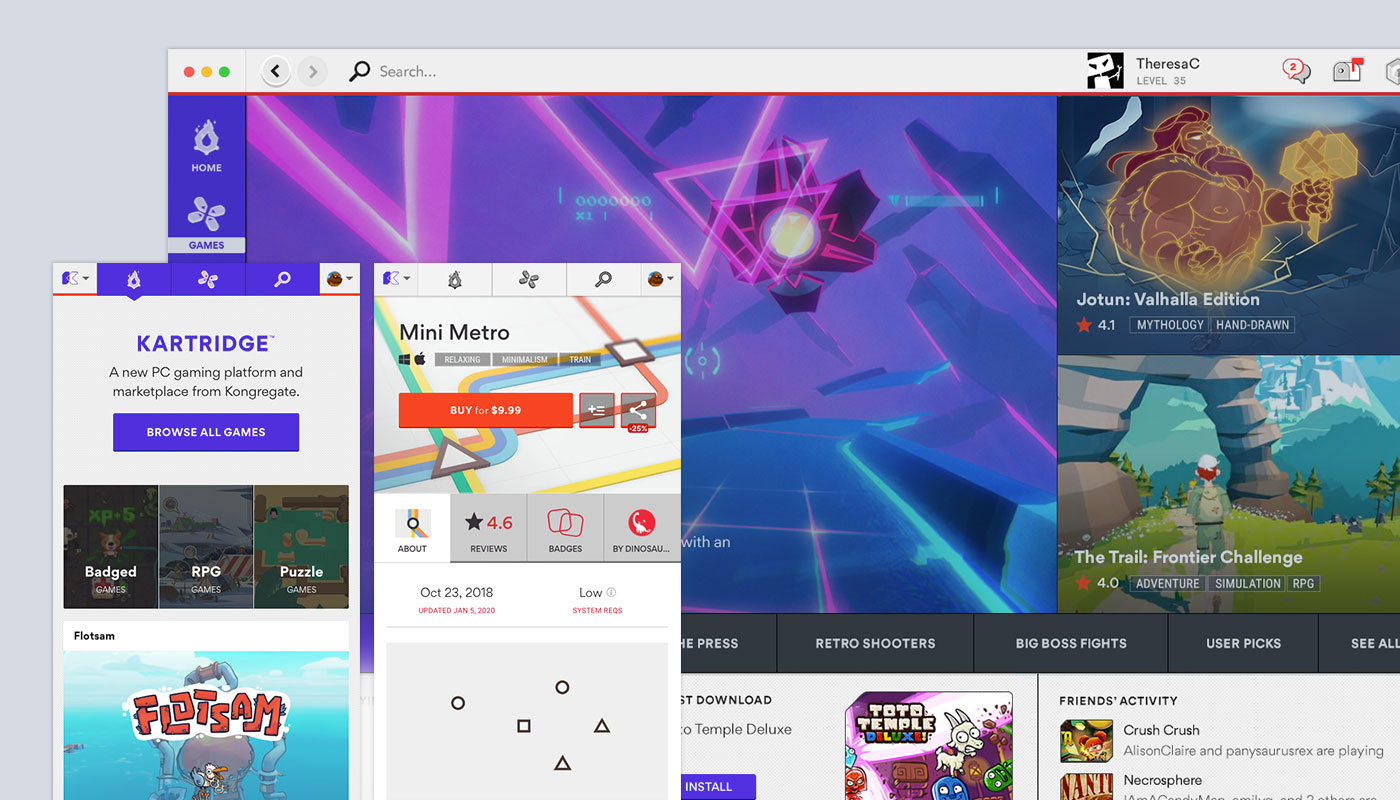1400x800 pixels.
Task: Open RPG games category tile
Action: (206, 547)
